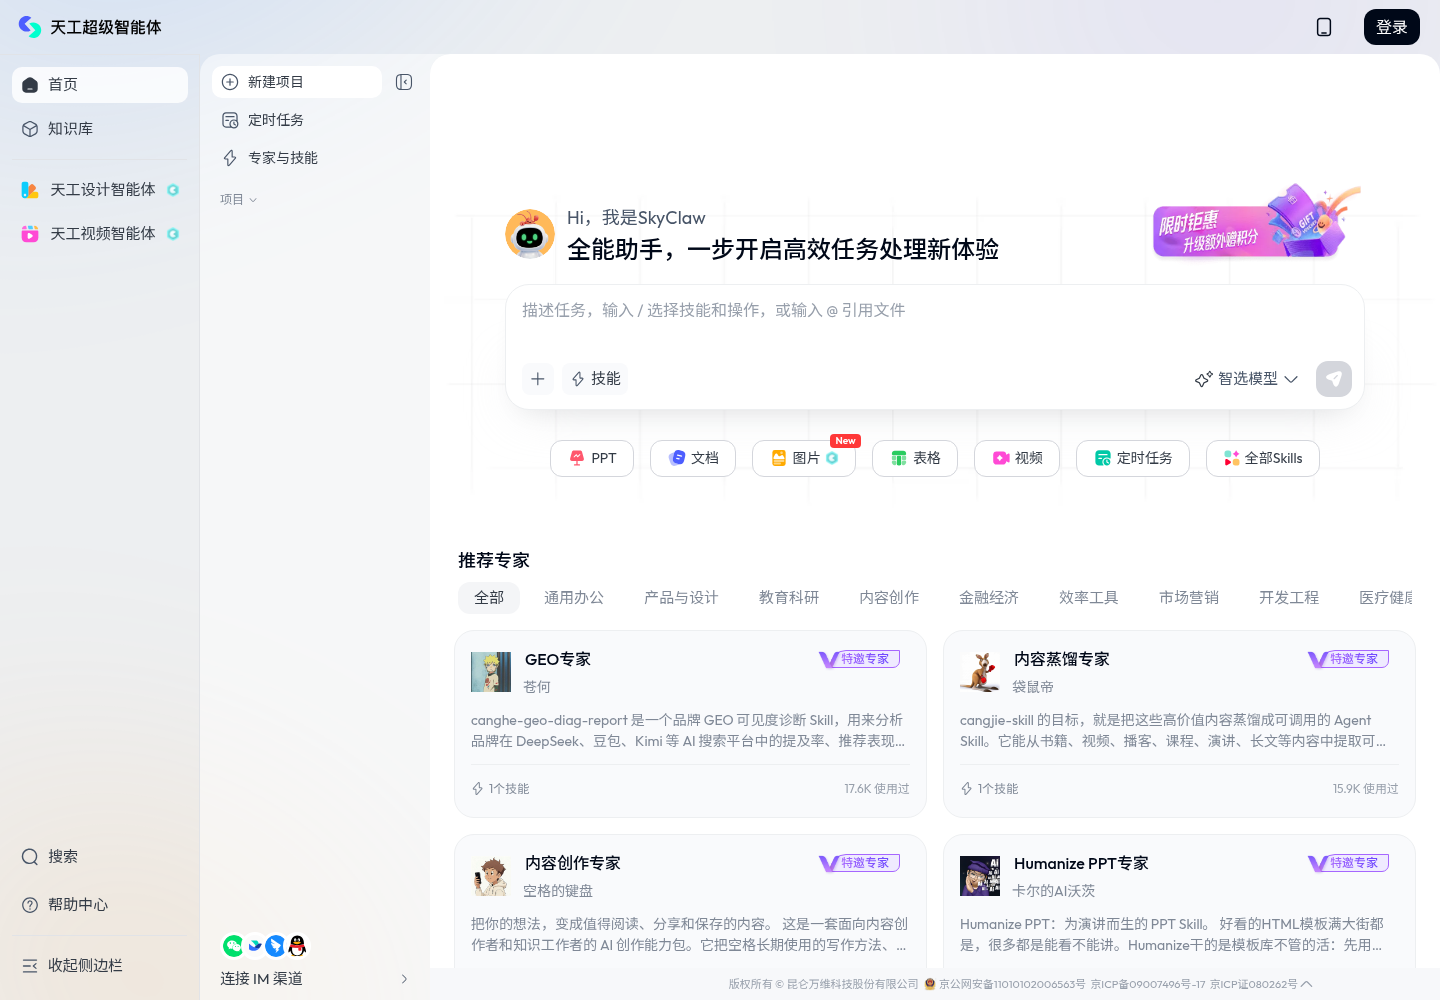Click 收起侧边栏 to collapse sidebar
Viewport: 1440px width, 1000px height.
pyautogui.click(x=100, y=966)
